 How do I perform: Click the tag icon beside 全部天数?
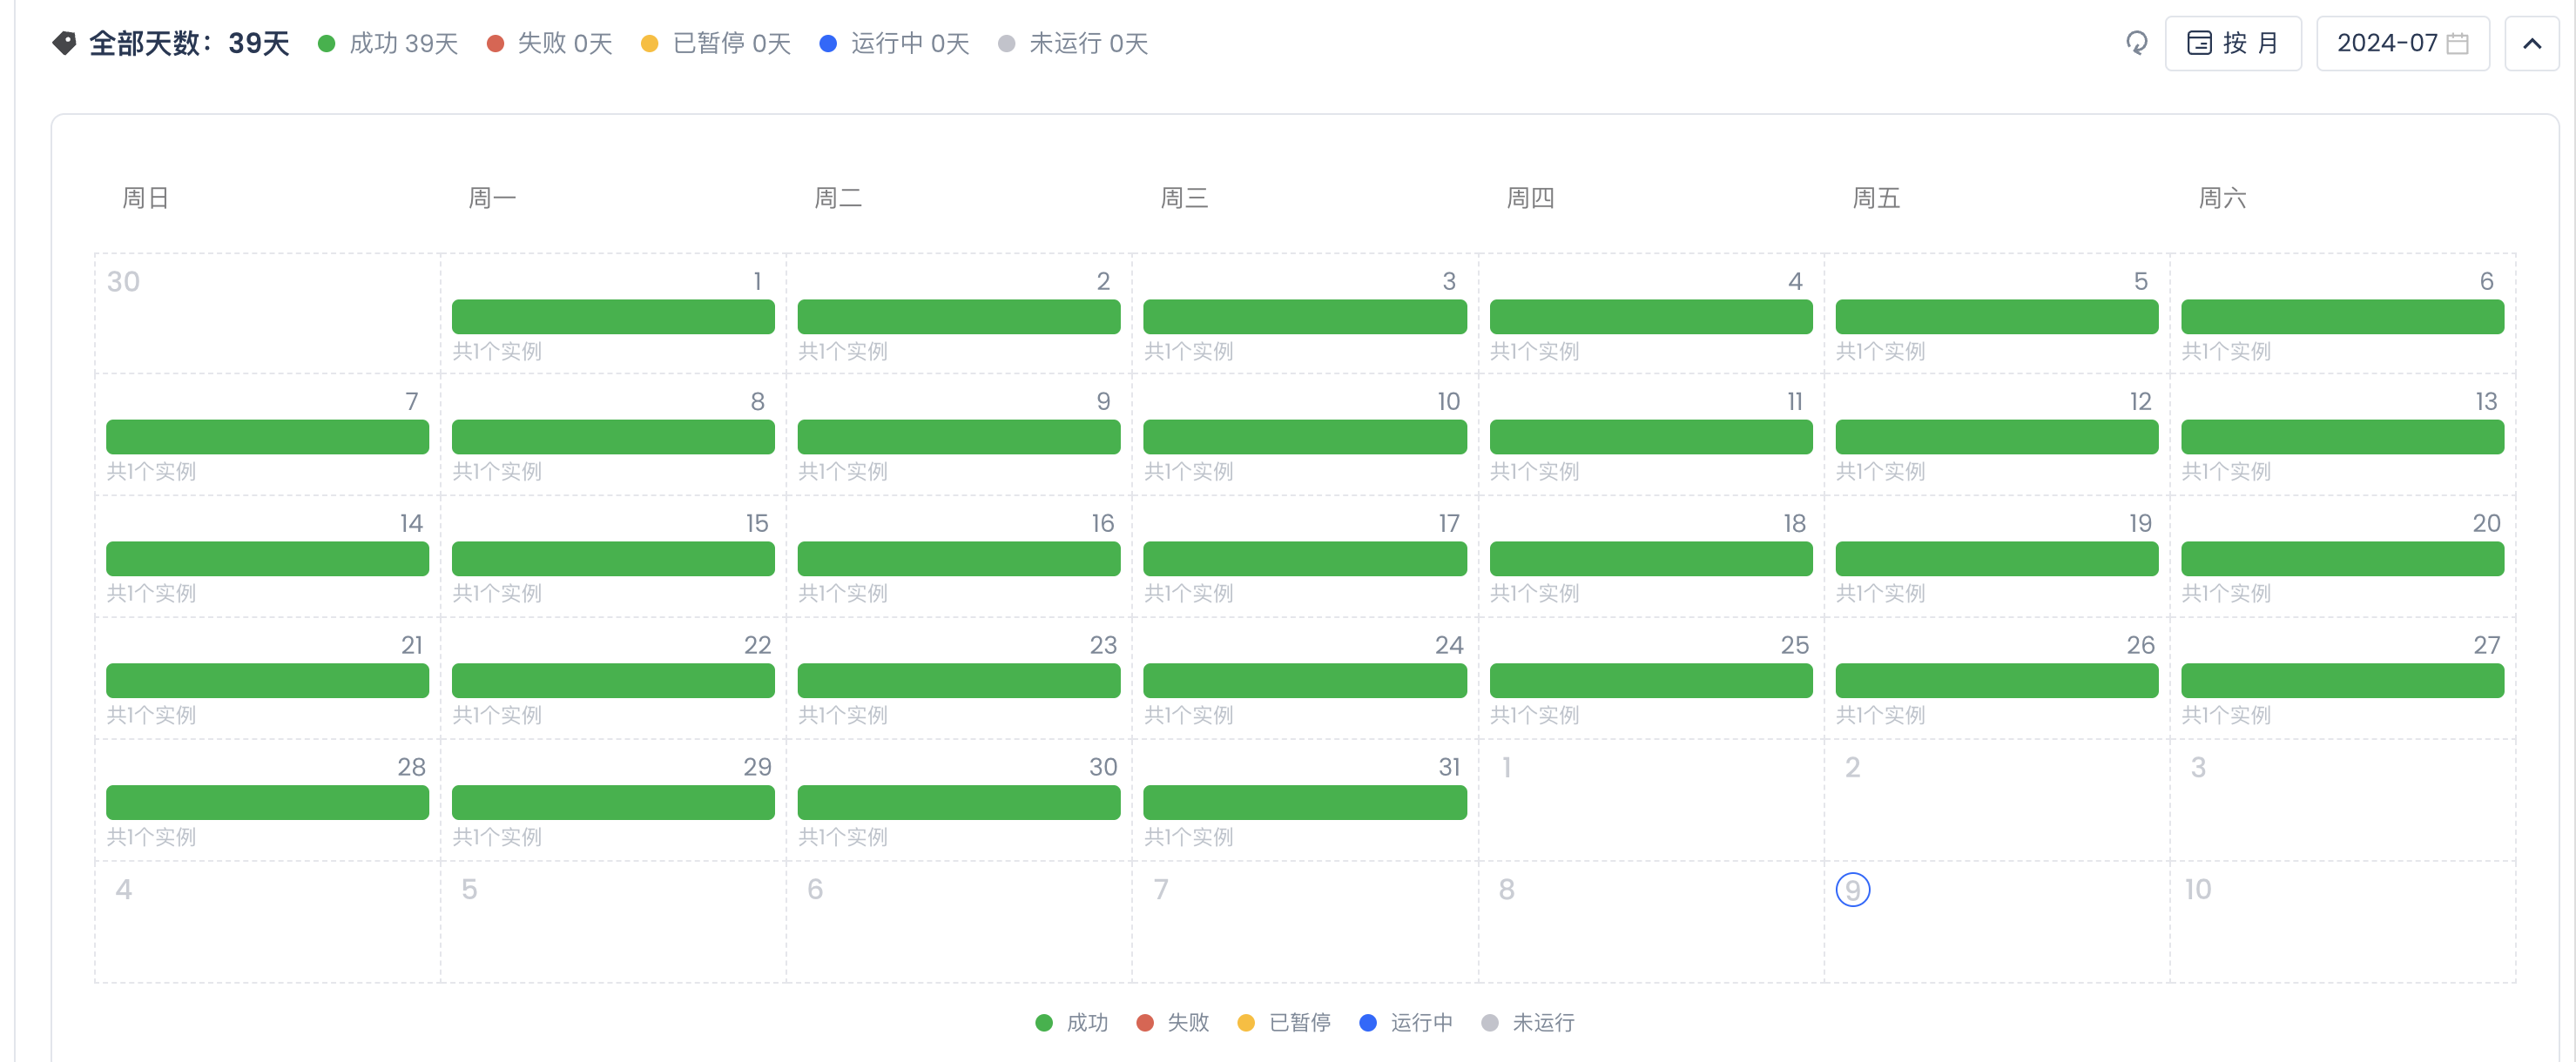click(65, 43)
